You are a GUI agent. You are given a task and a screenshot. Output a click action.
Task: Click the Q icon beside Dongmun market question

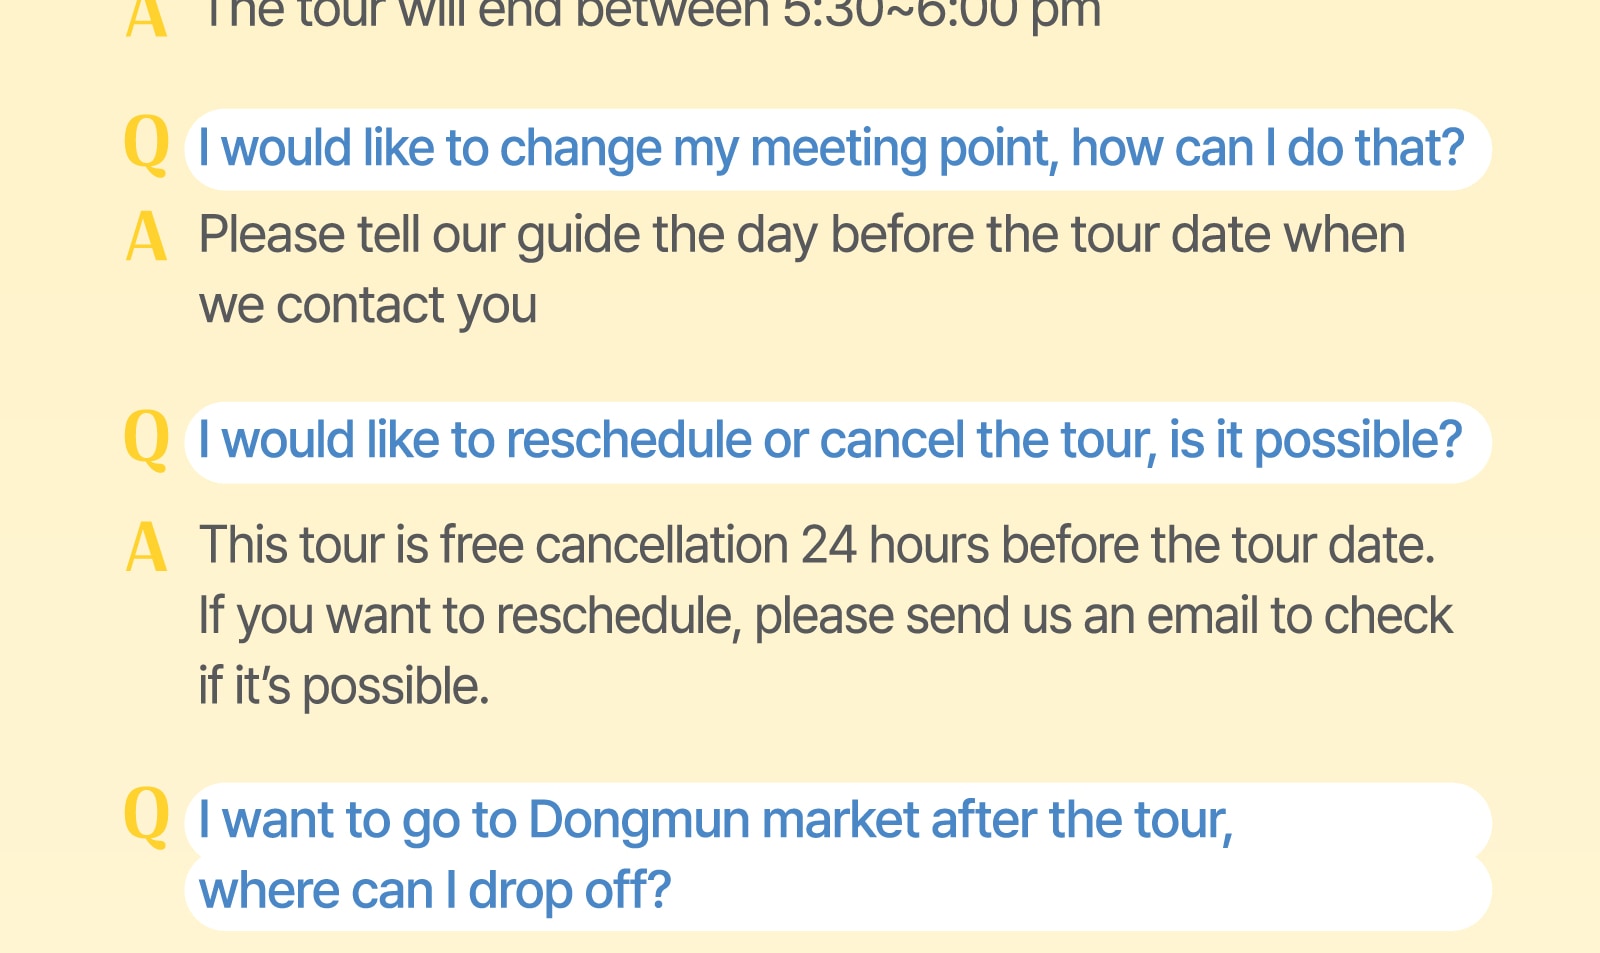(147, 816)
